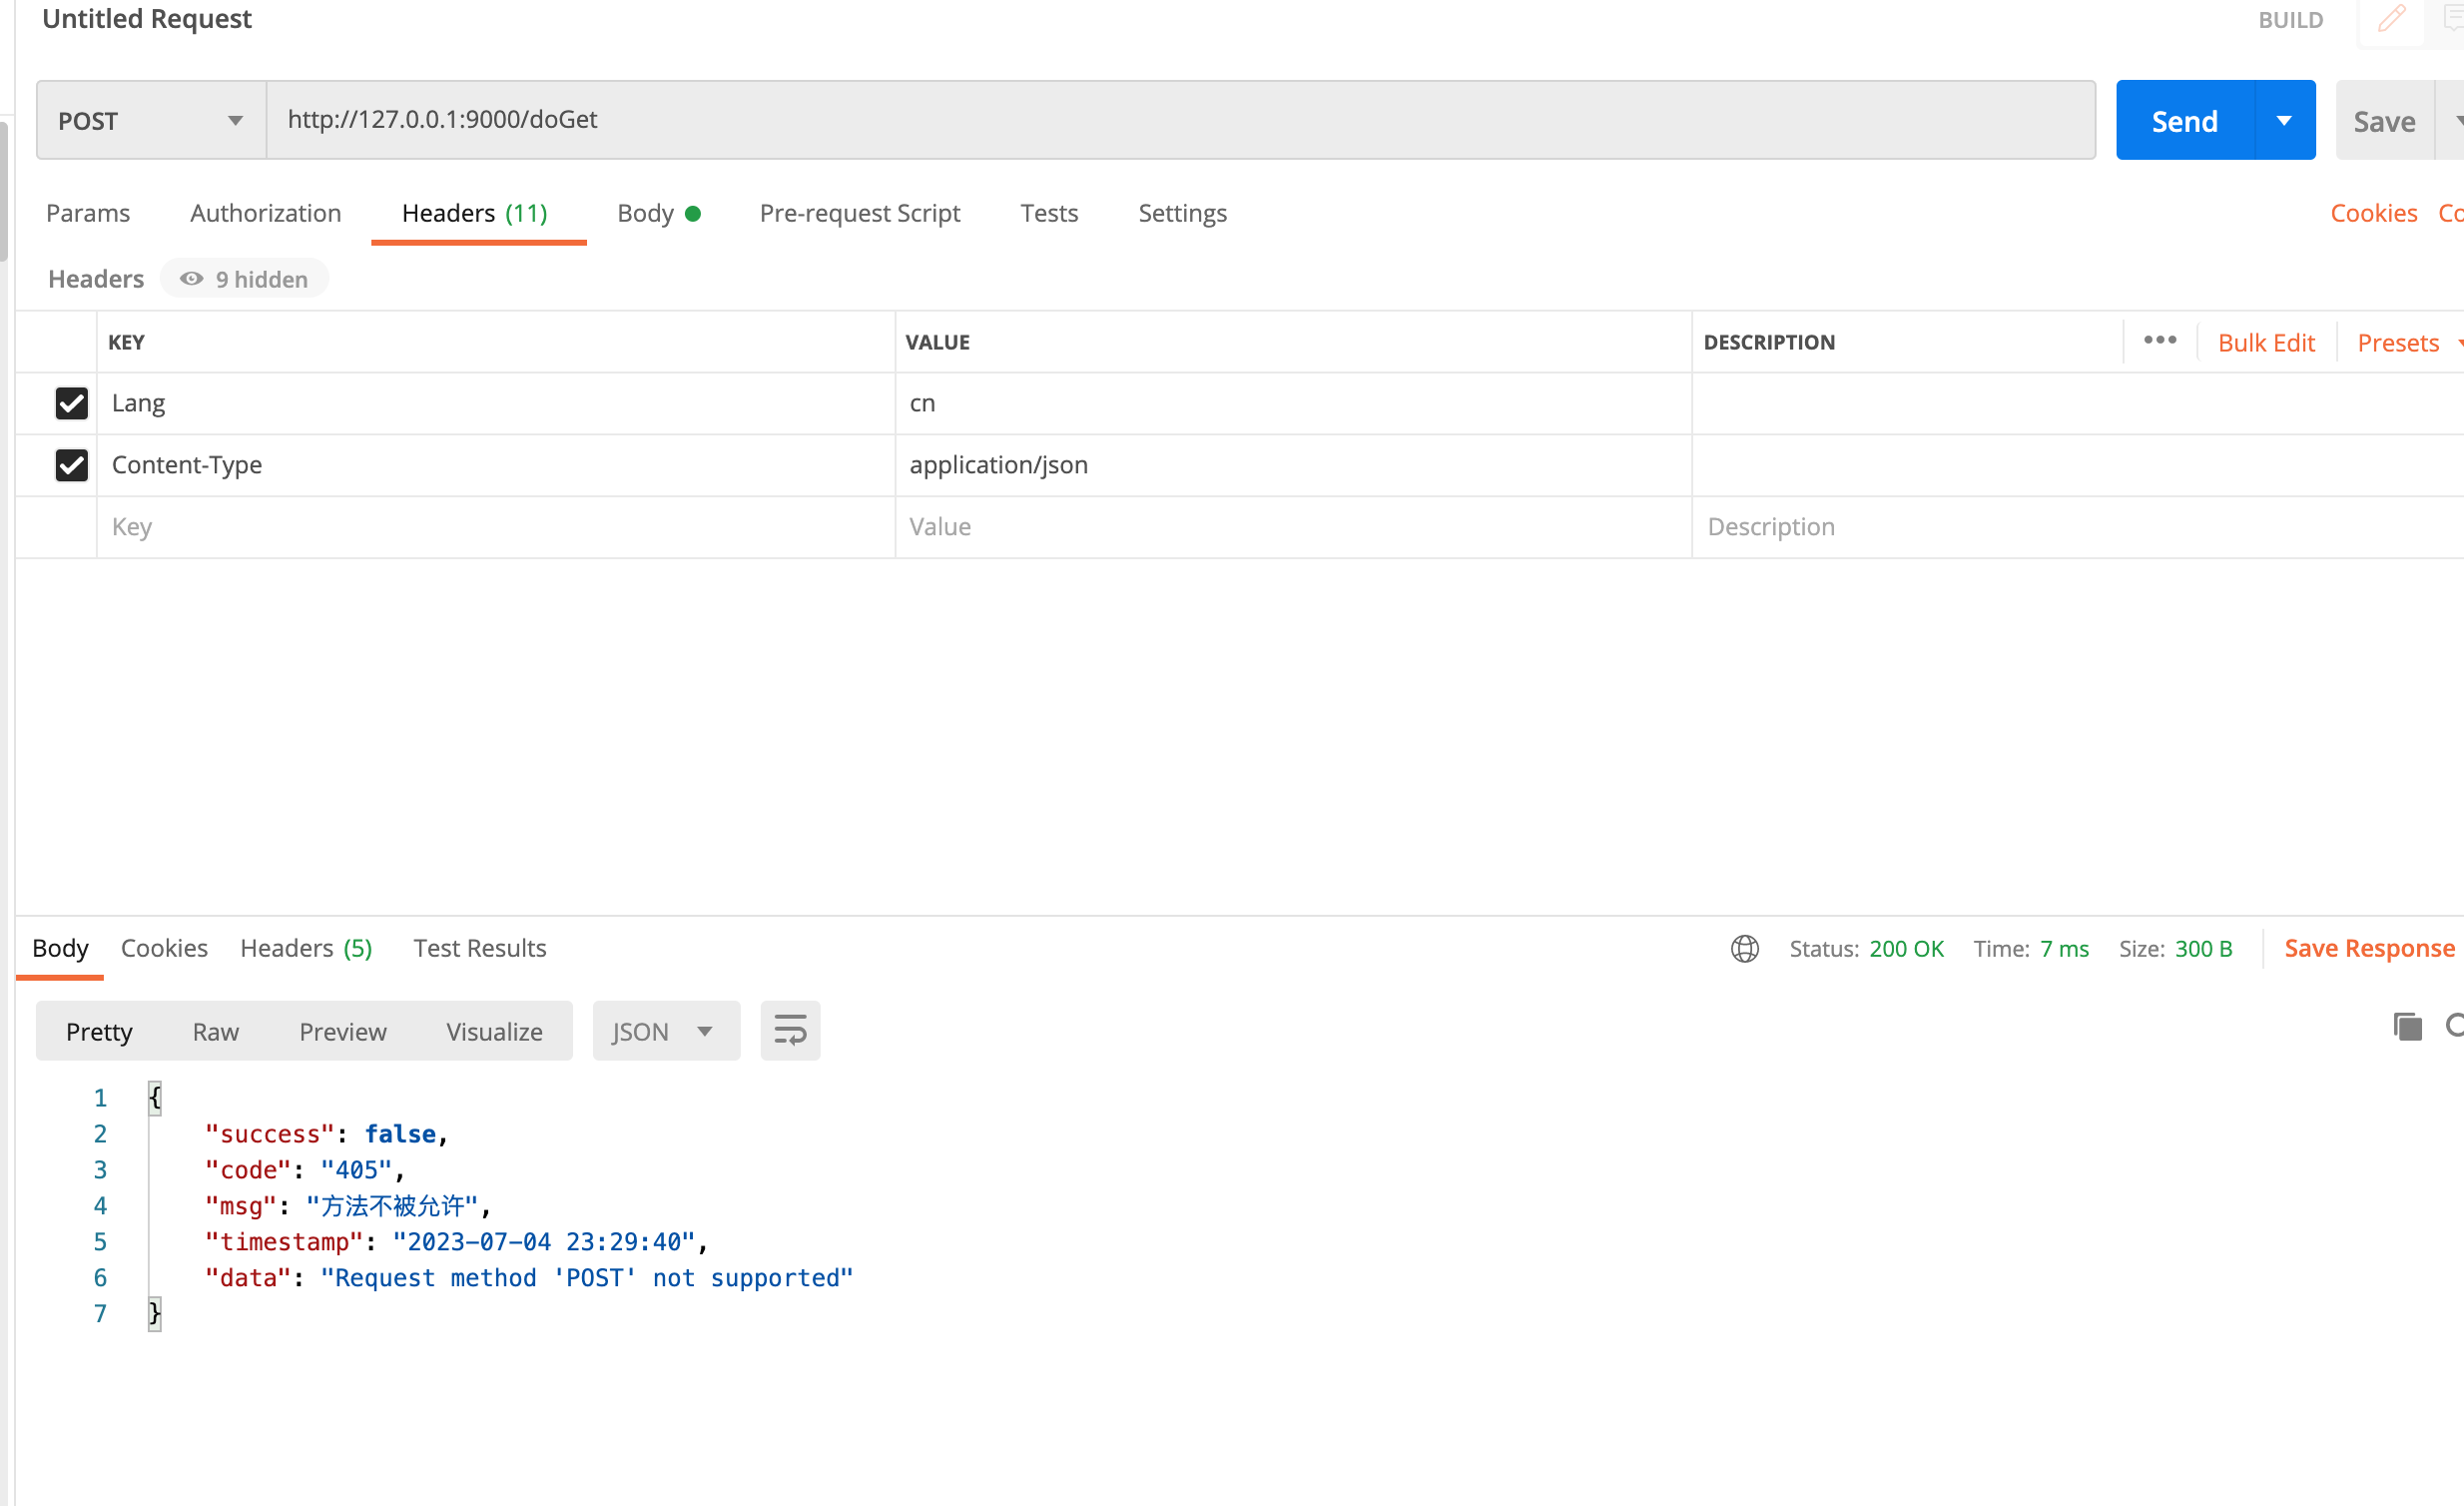This screenshot has width=2464, height=1506.
Task: Open the JSON format dropdown
Action: point(665,1031)
